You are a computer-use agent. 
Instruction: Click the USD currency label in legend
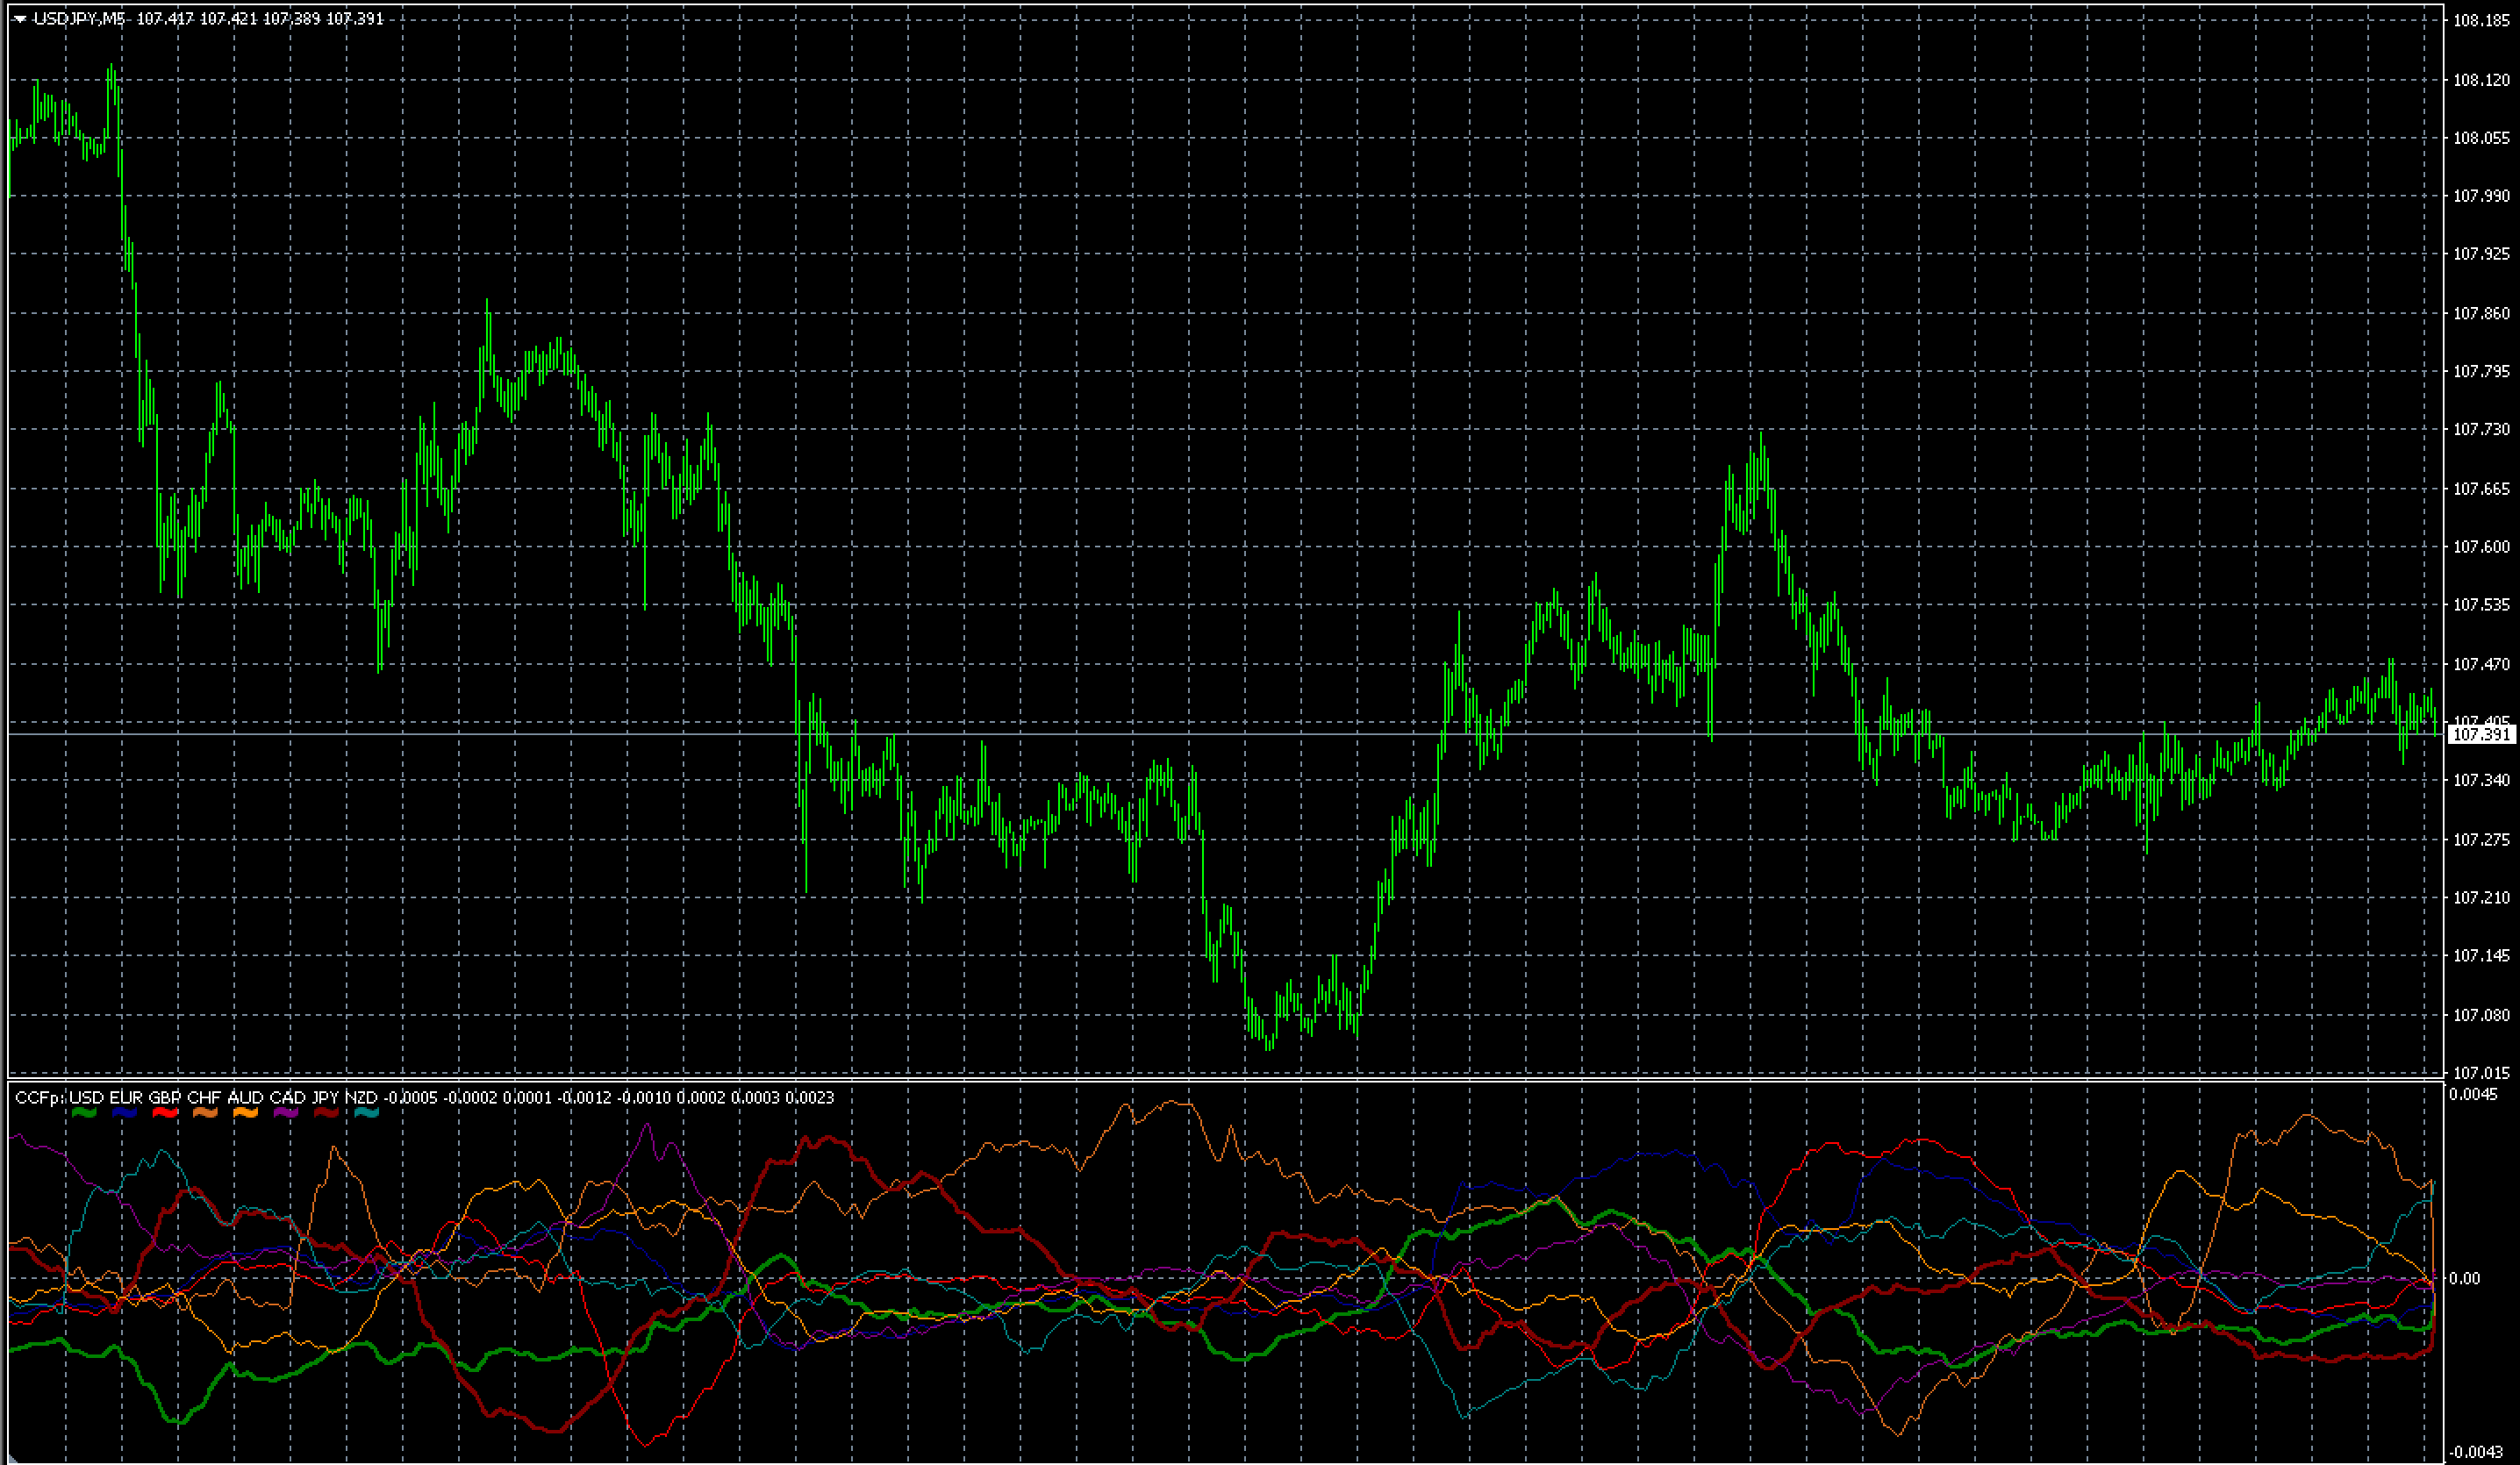pyautogui.click(x=86, y=1097)
